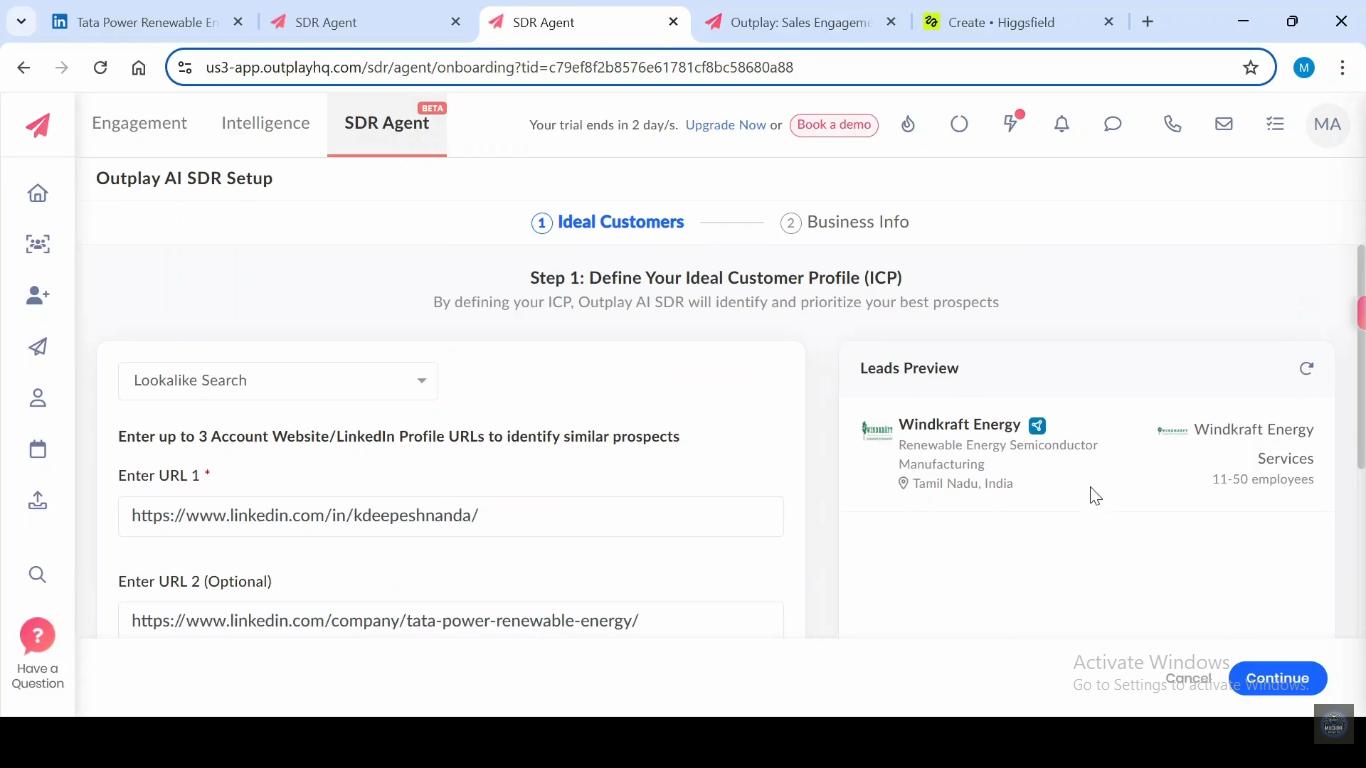Click the add prospect sidebar icon
This screenshot has width=1366, height=768.
coord(38,295)
